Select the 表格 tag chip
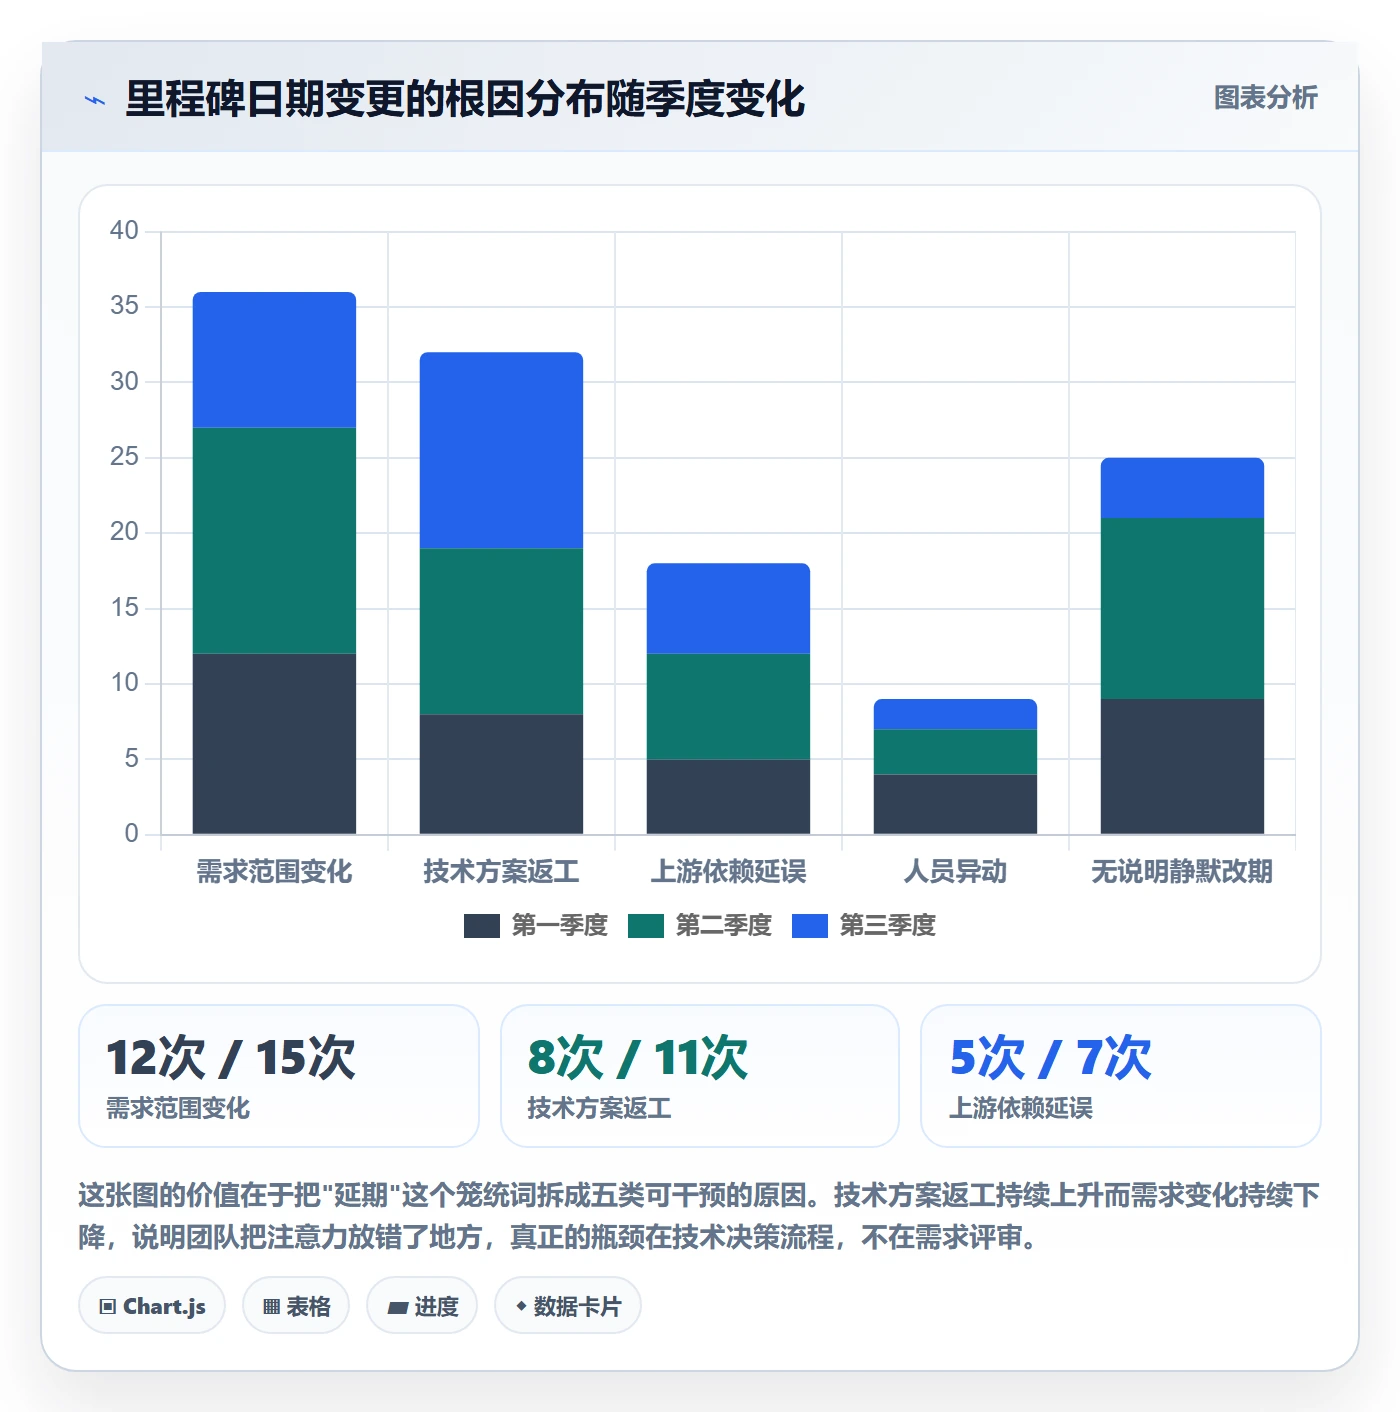 coord(296,1306)
